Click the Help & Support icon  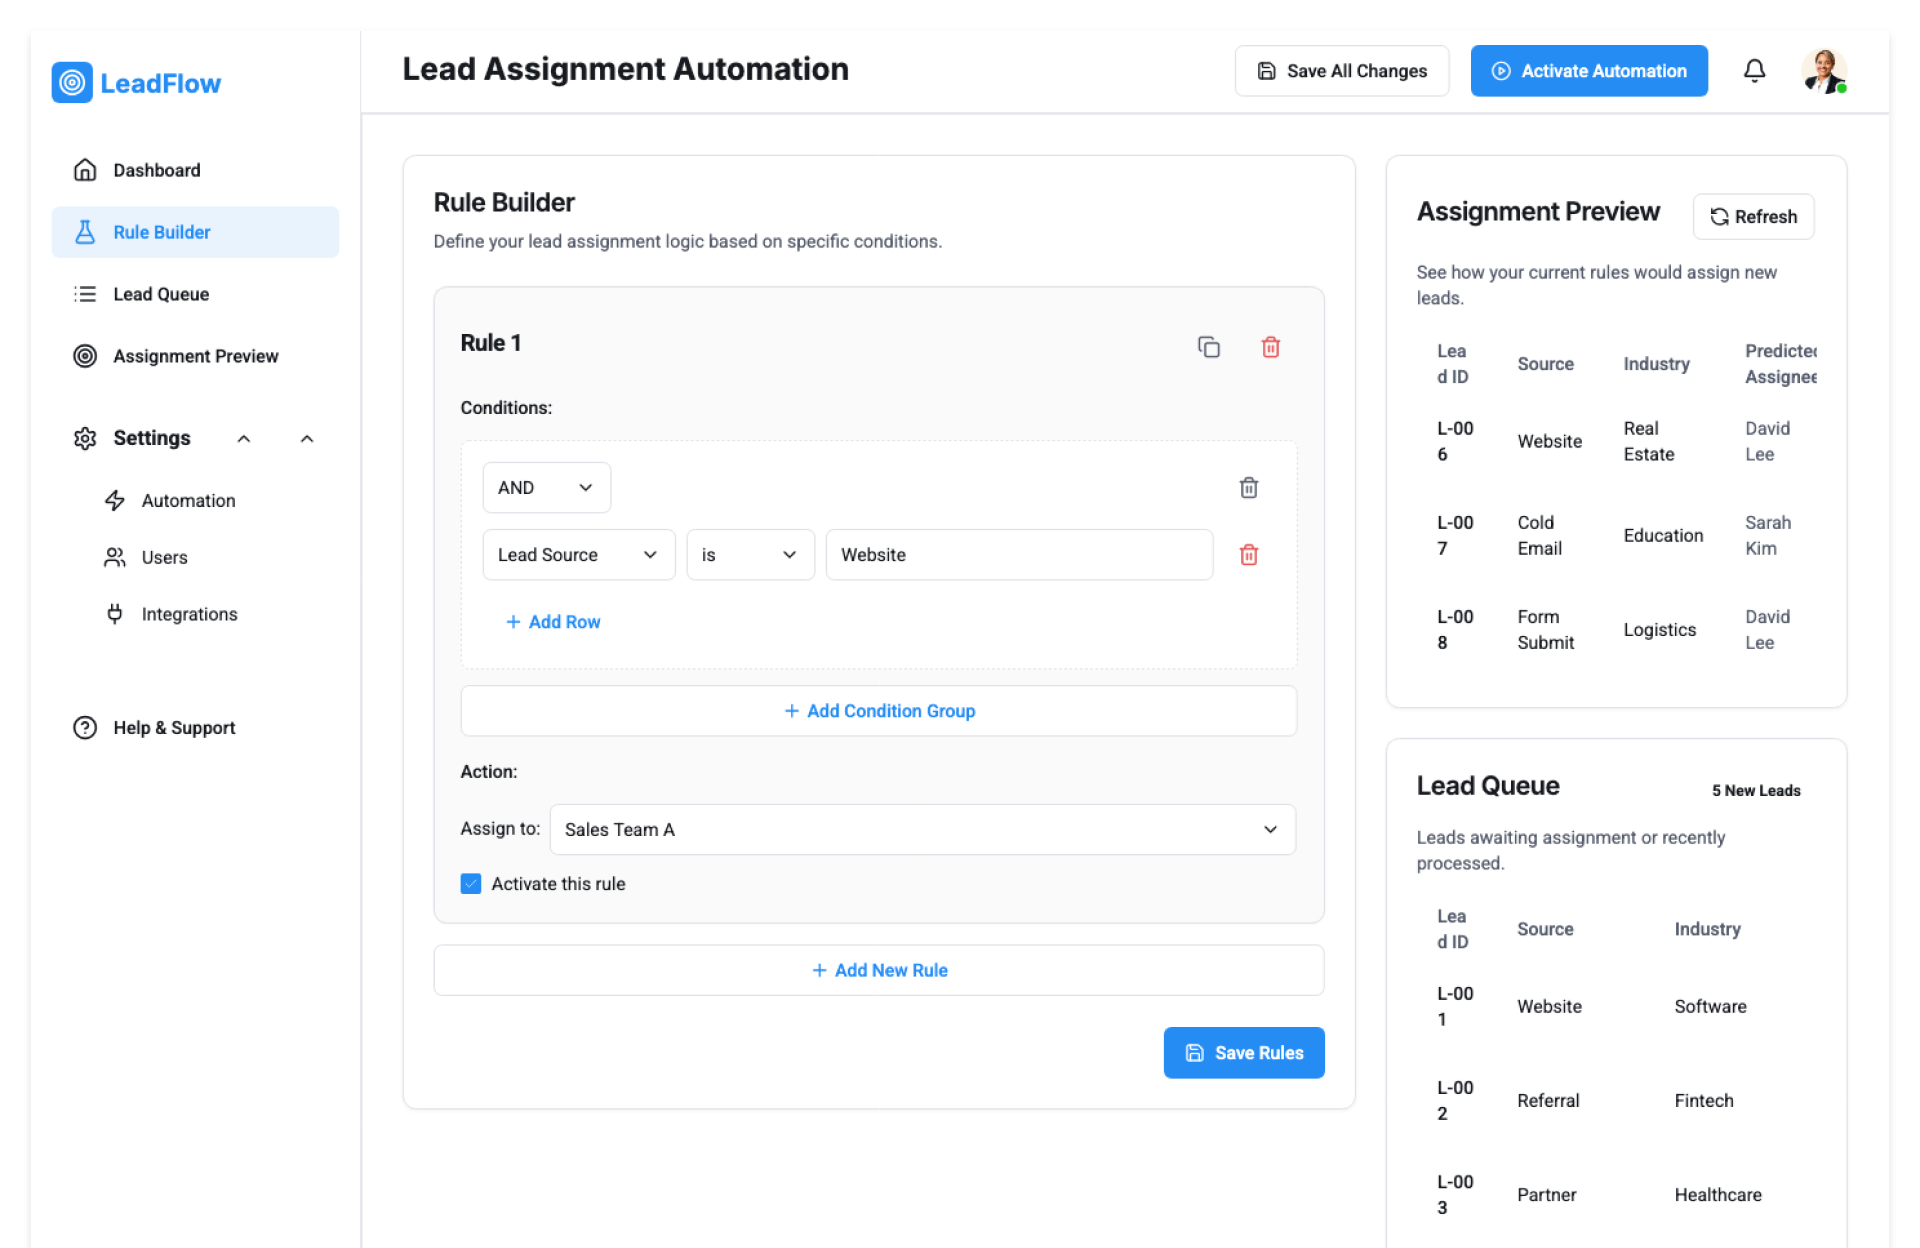(85, 728)
